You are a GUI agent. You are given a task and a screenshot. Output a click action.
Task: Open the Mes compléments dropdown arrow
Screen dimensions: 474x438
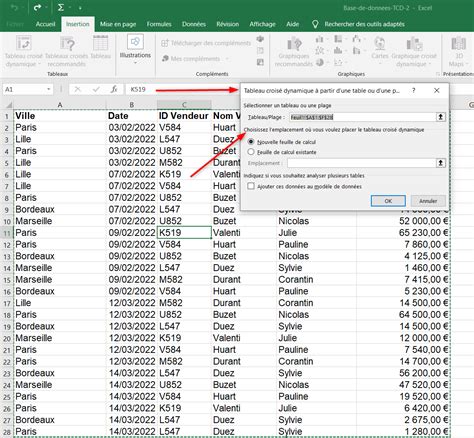227,59
